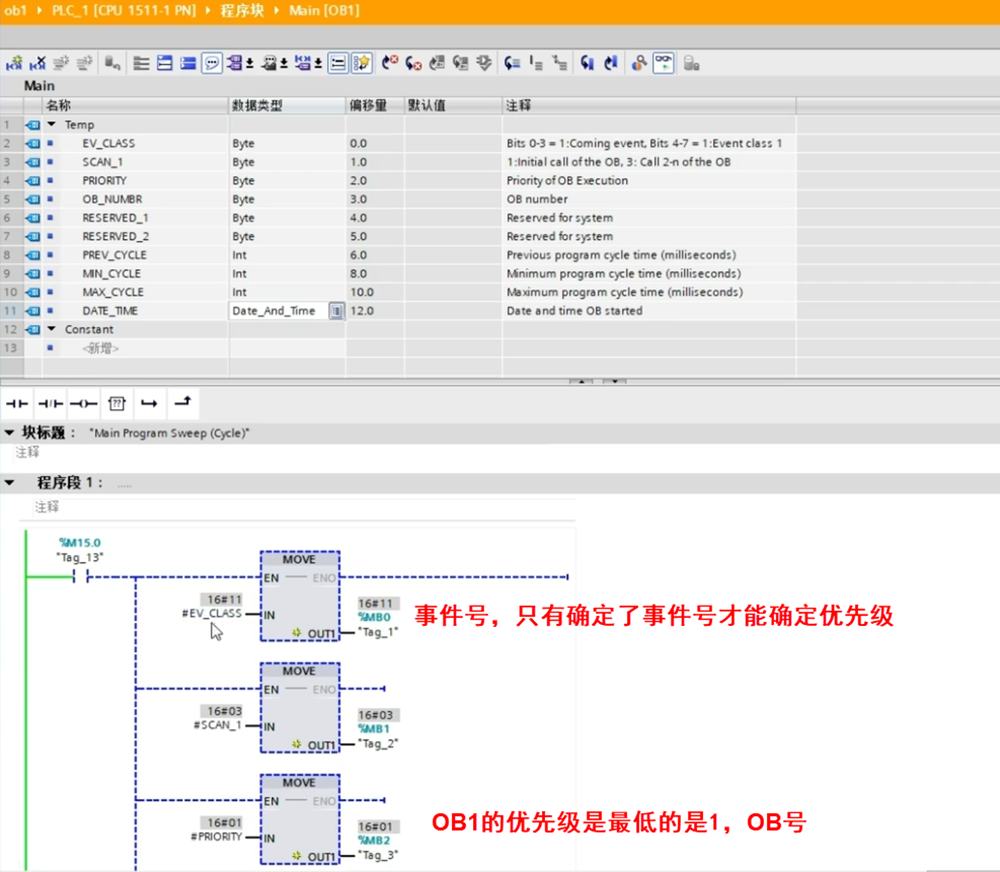Click the insert network toolbar icon
1000x872 pixels.
(14, 63)
